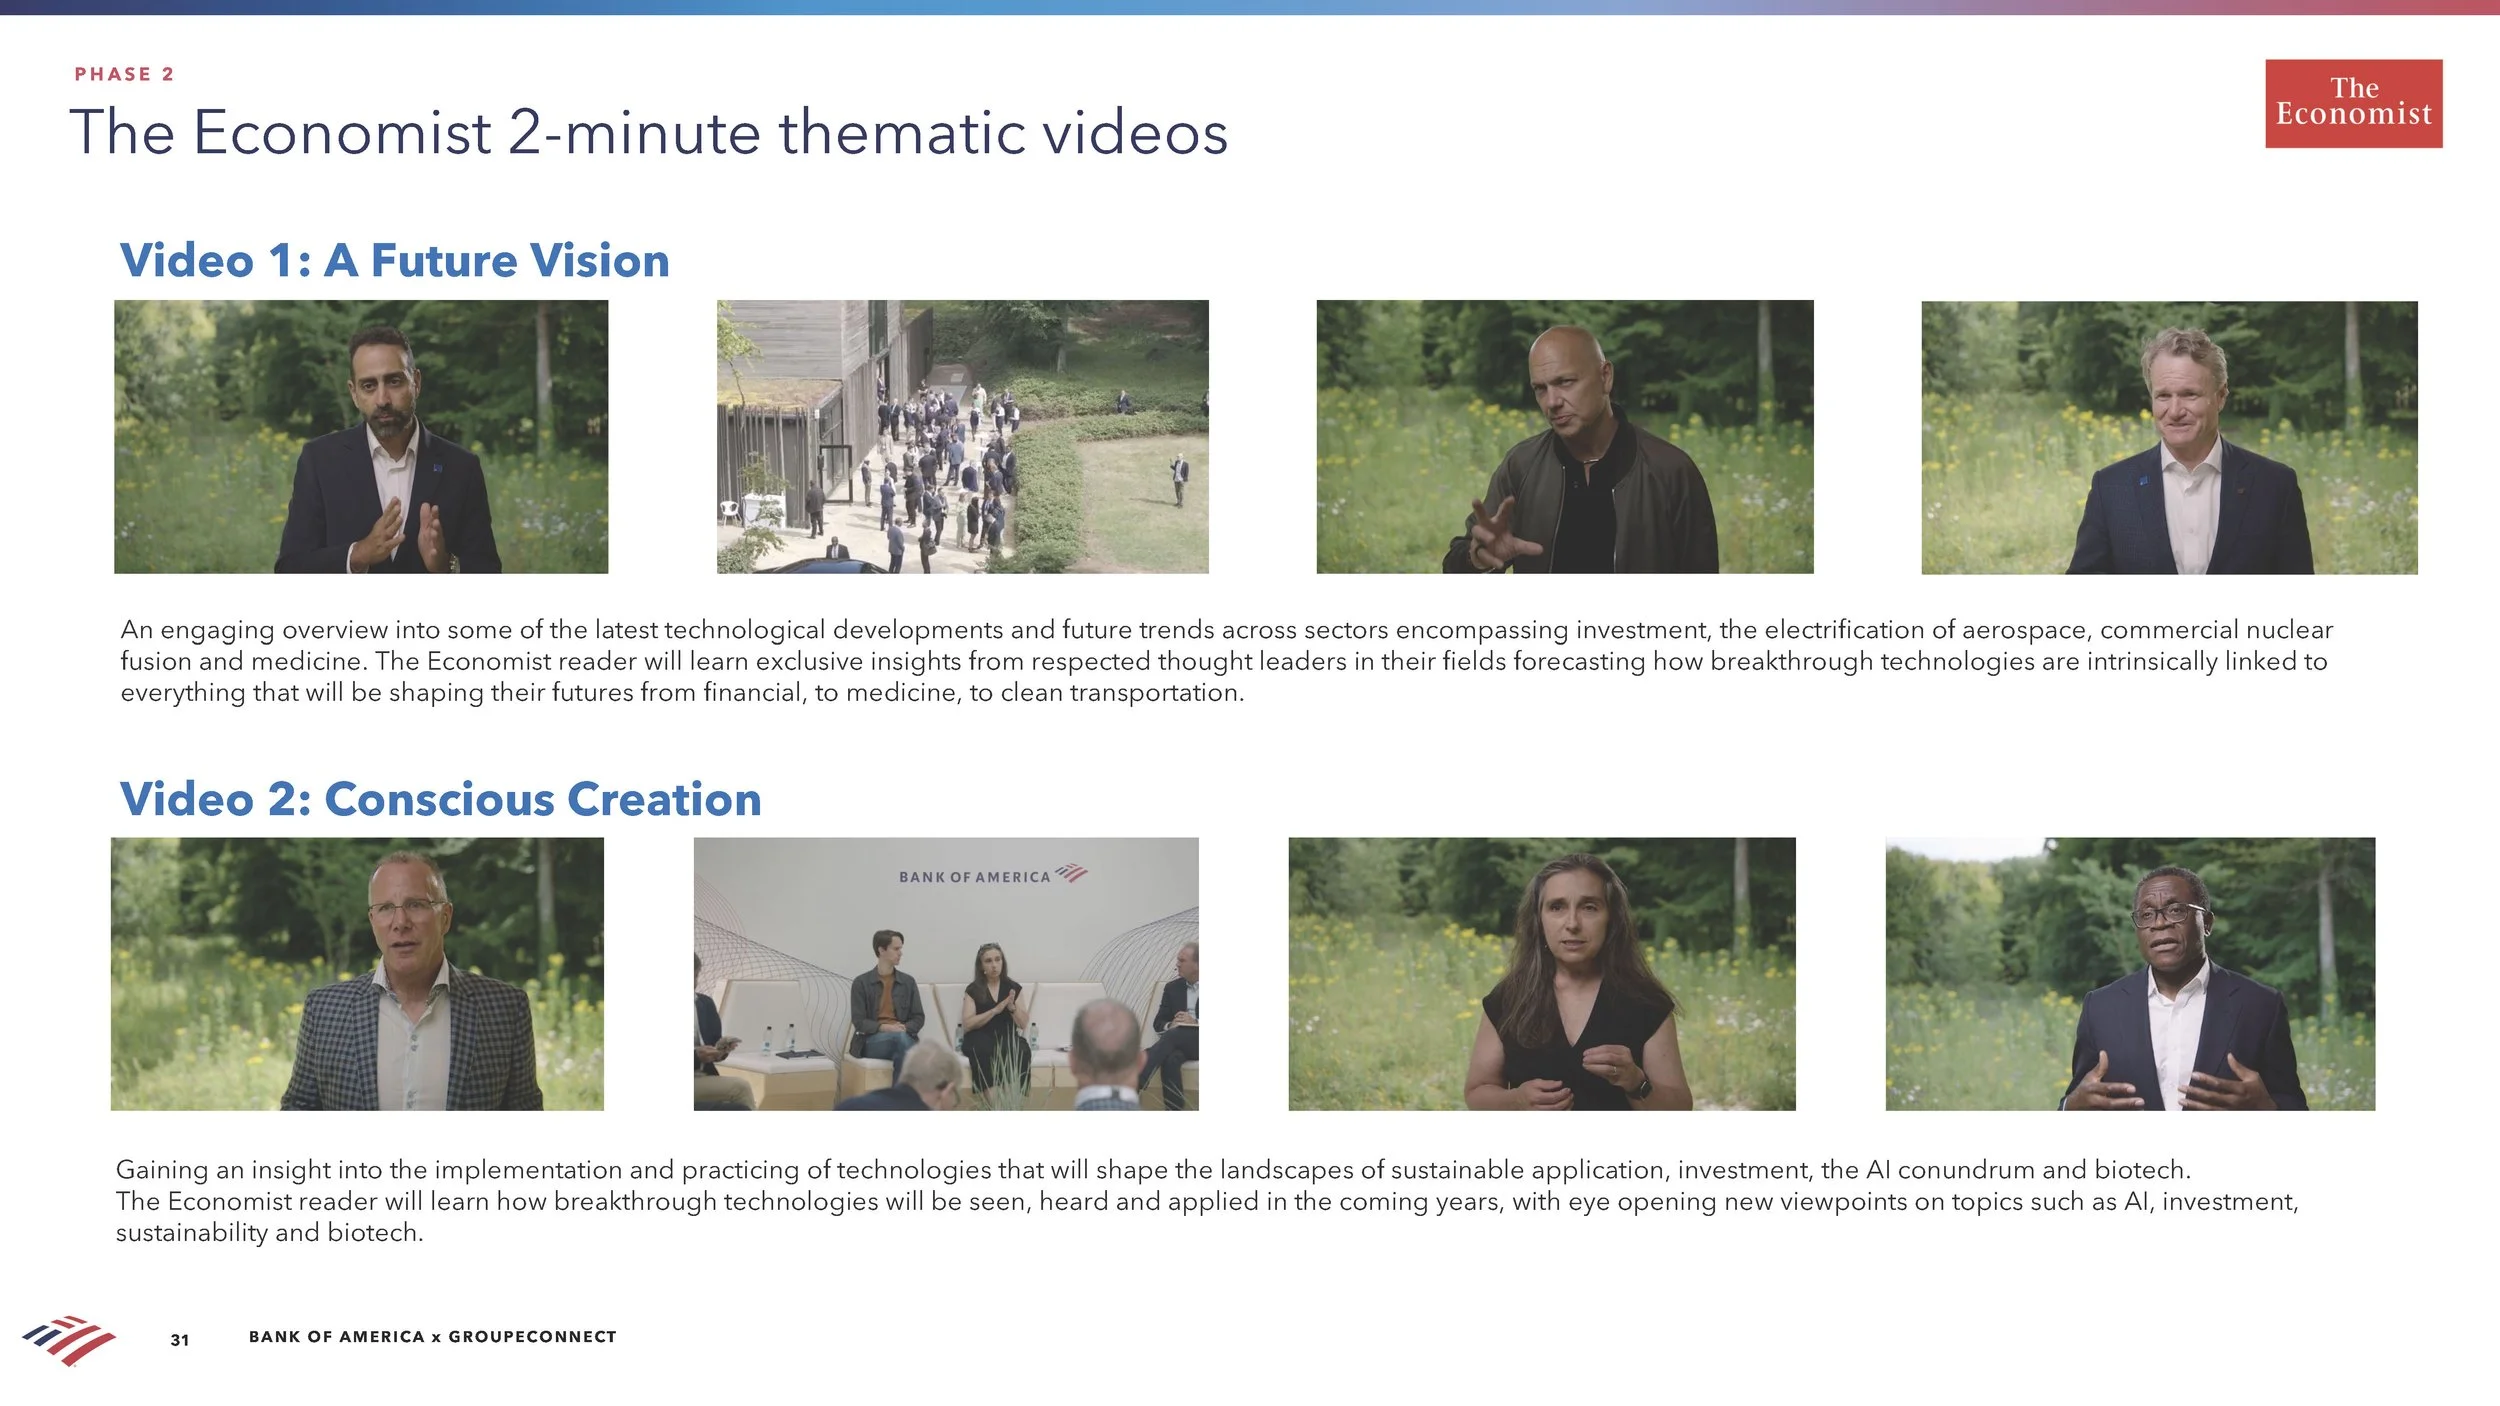Open thumbnail of bearded man in dark suit
The image size is (2500, 1406).
point(361,437)
